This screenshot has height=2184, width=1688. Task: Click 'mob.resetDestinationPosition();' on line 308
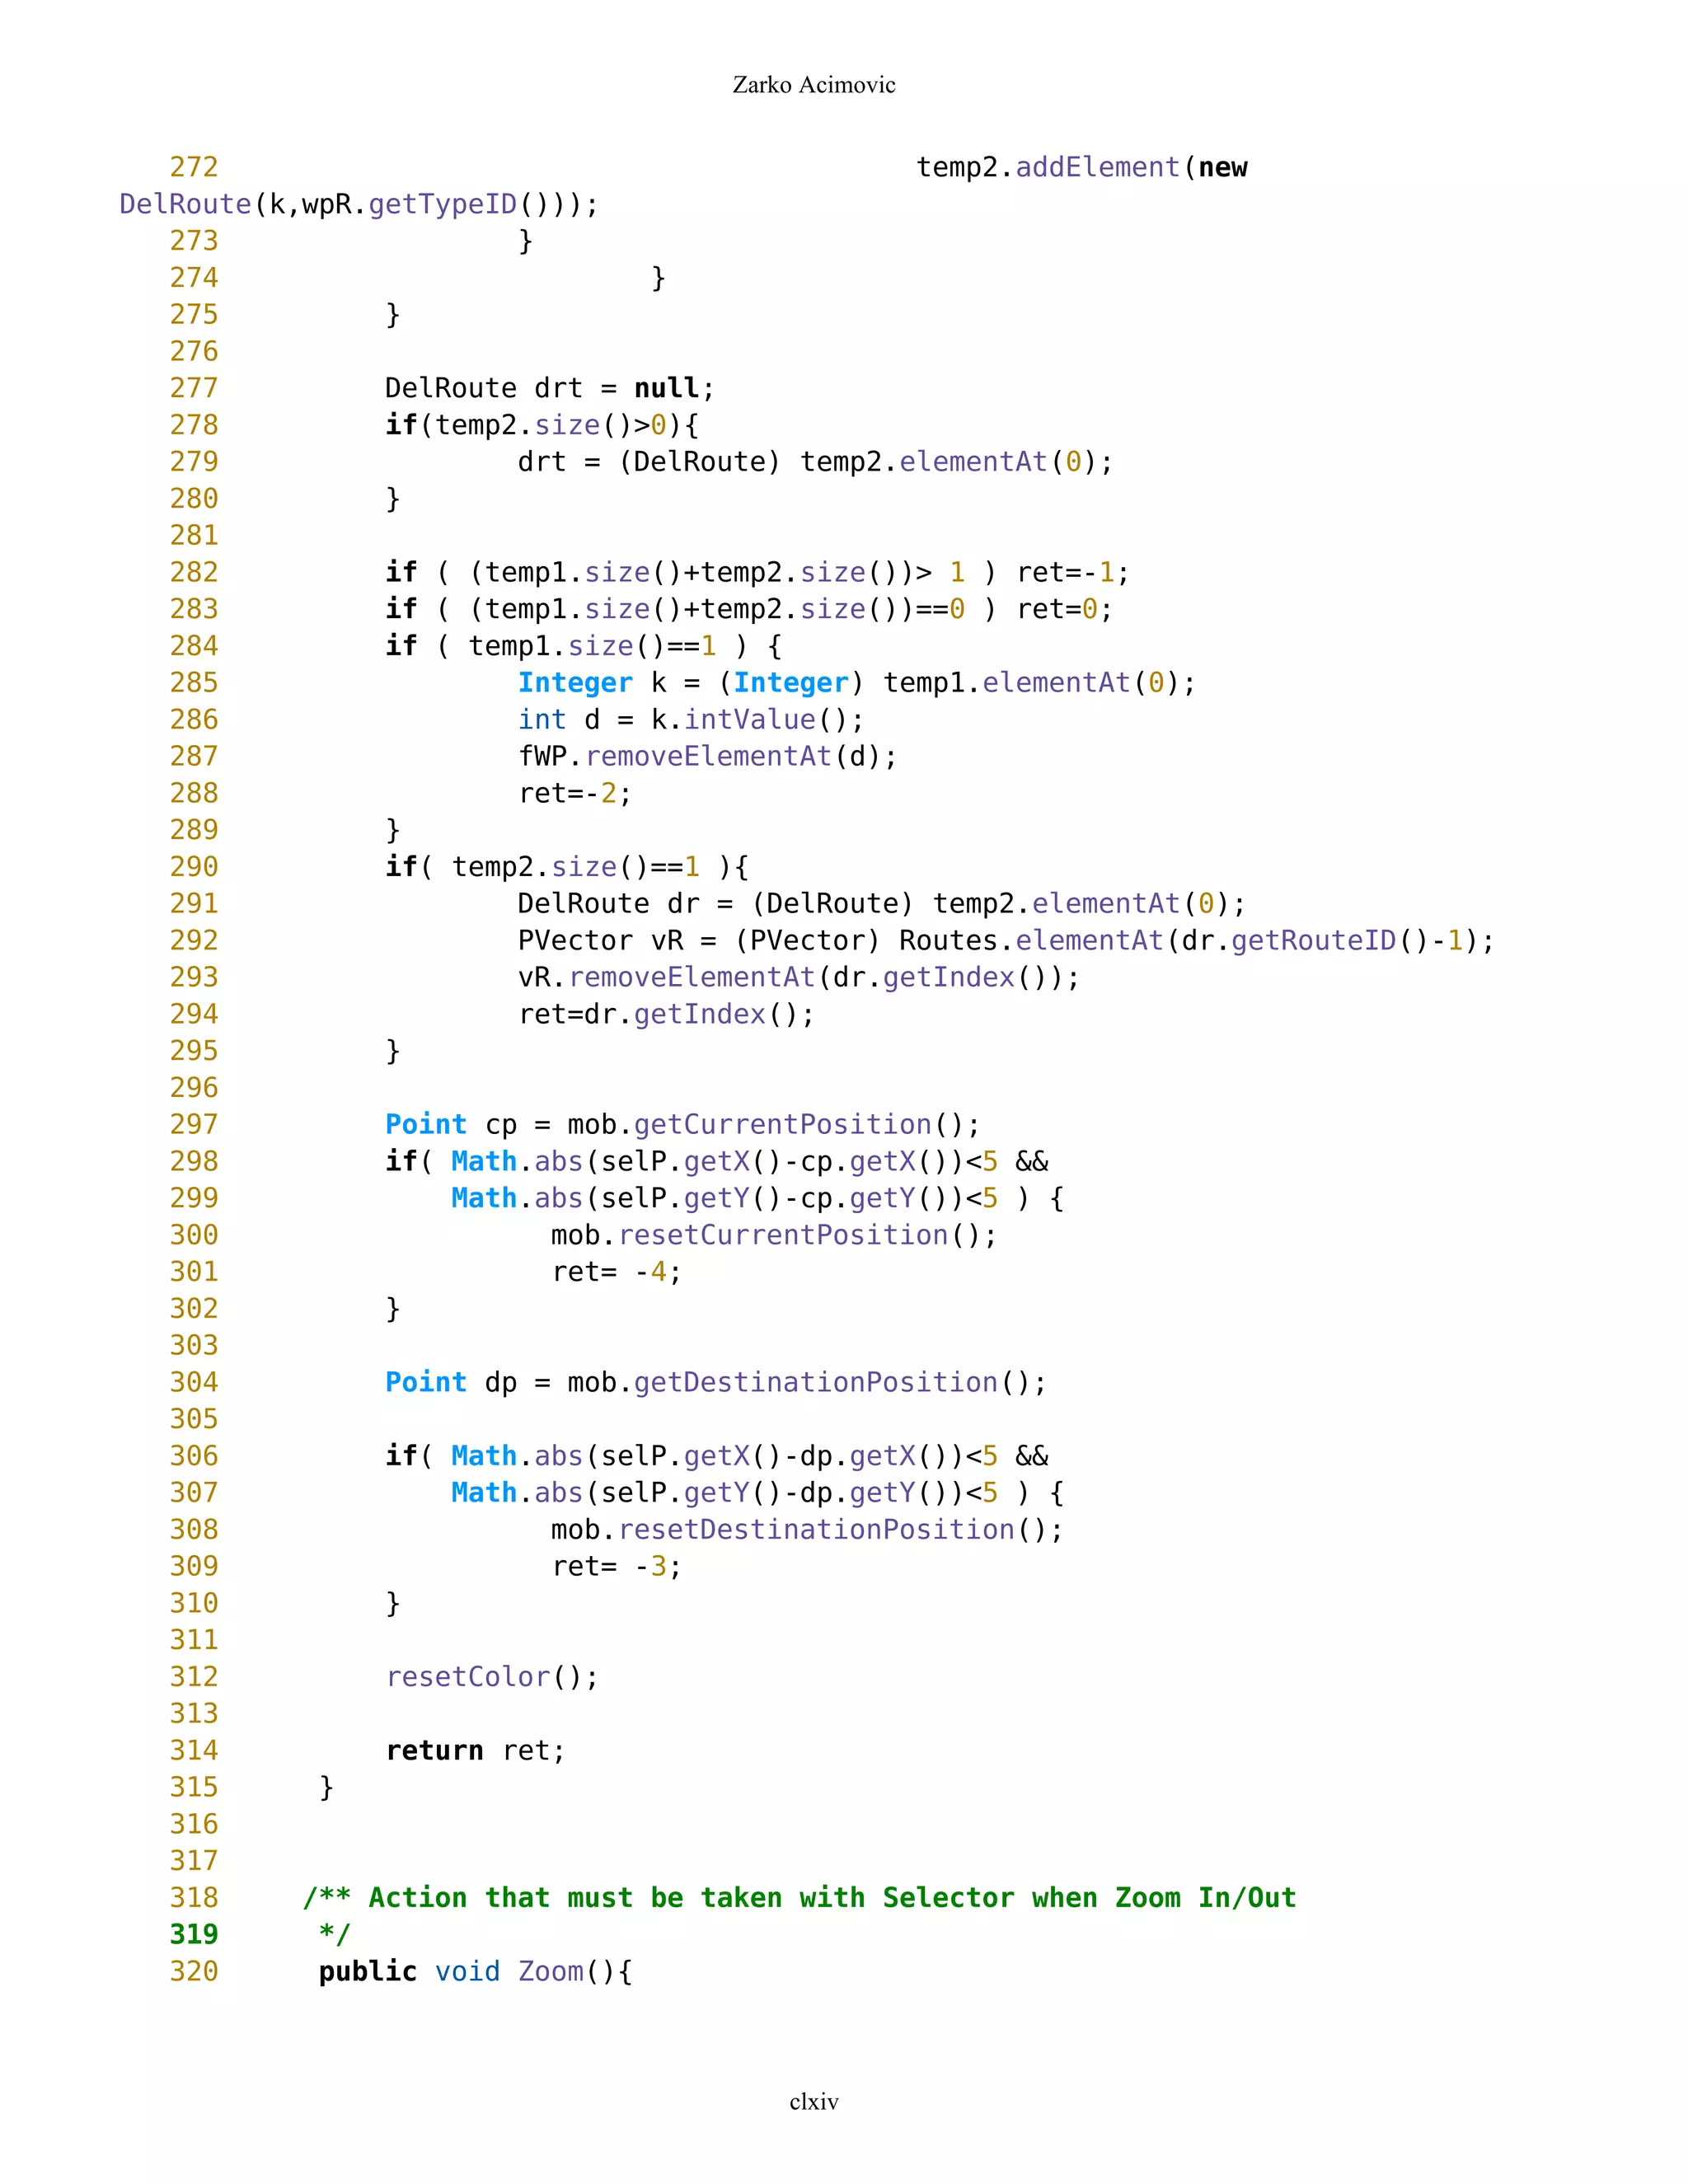(807, 1530)
